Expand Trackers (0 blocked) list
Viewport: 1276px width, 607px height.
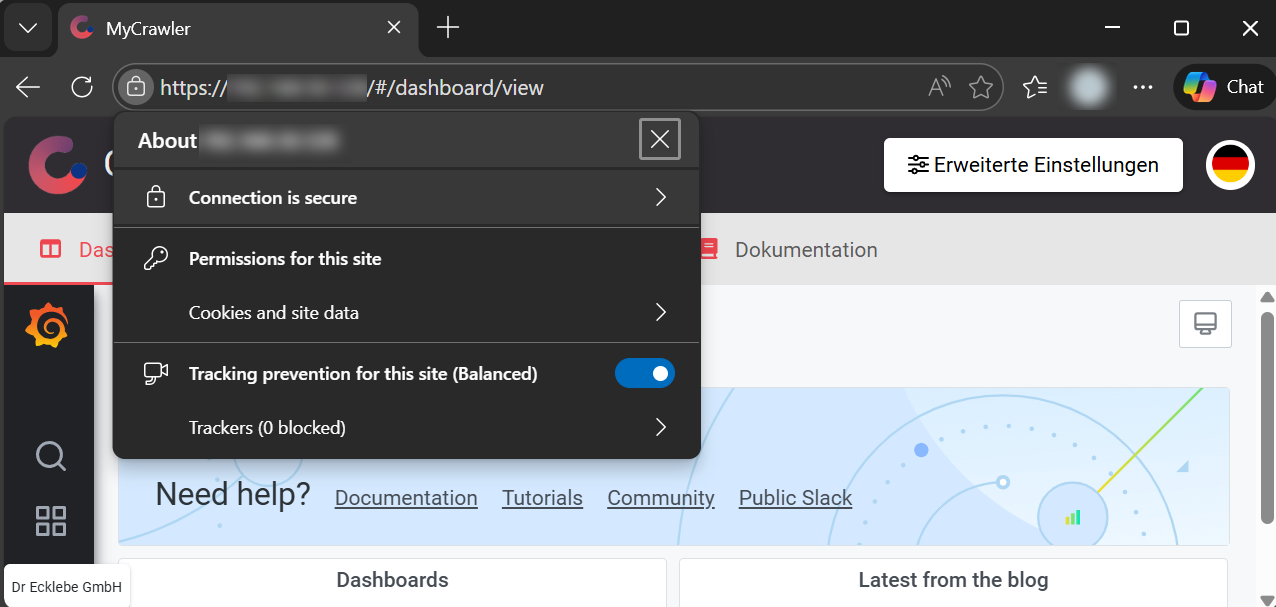(x=406, y=428)
